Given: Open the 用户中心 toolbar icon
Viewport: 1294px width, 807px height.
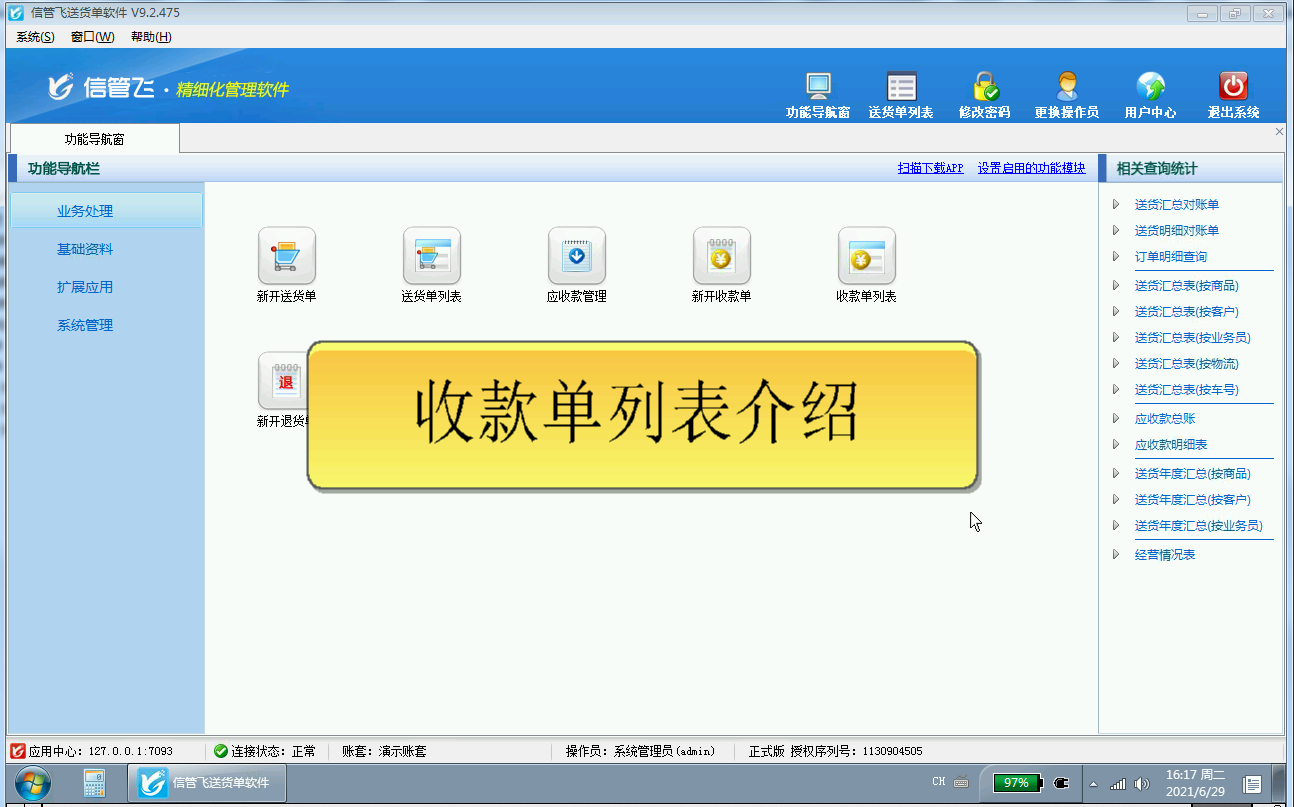Looking at the screenshot, I should coord(1150,87).
